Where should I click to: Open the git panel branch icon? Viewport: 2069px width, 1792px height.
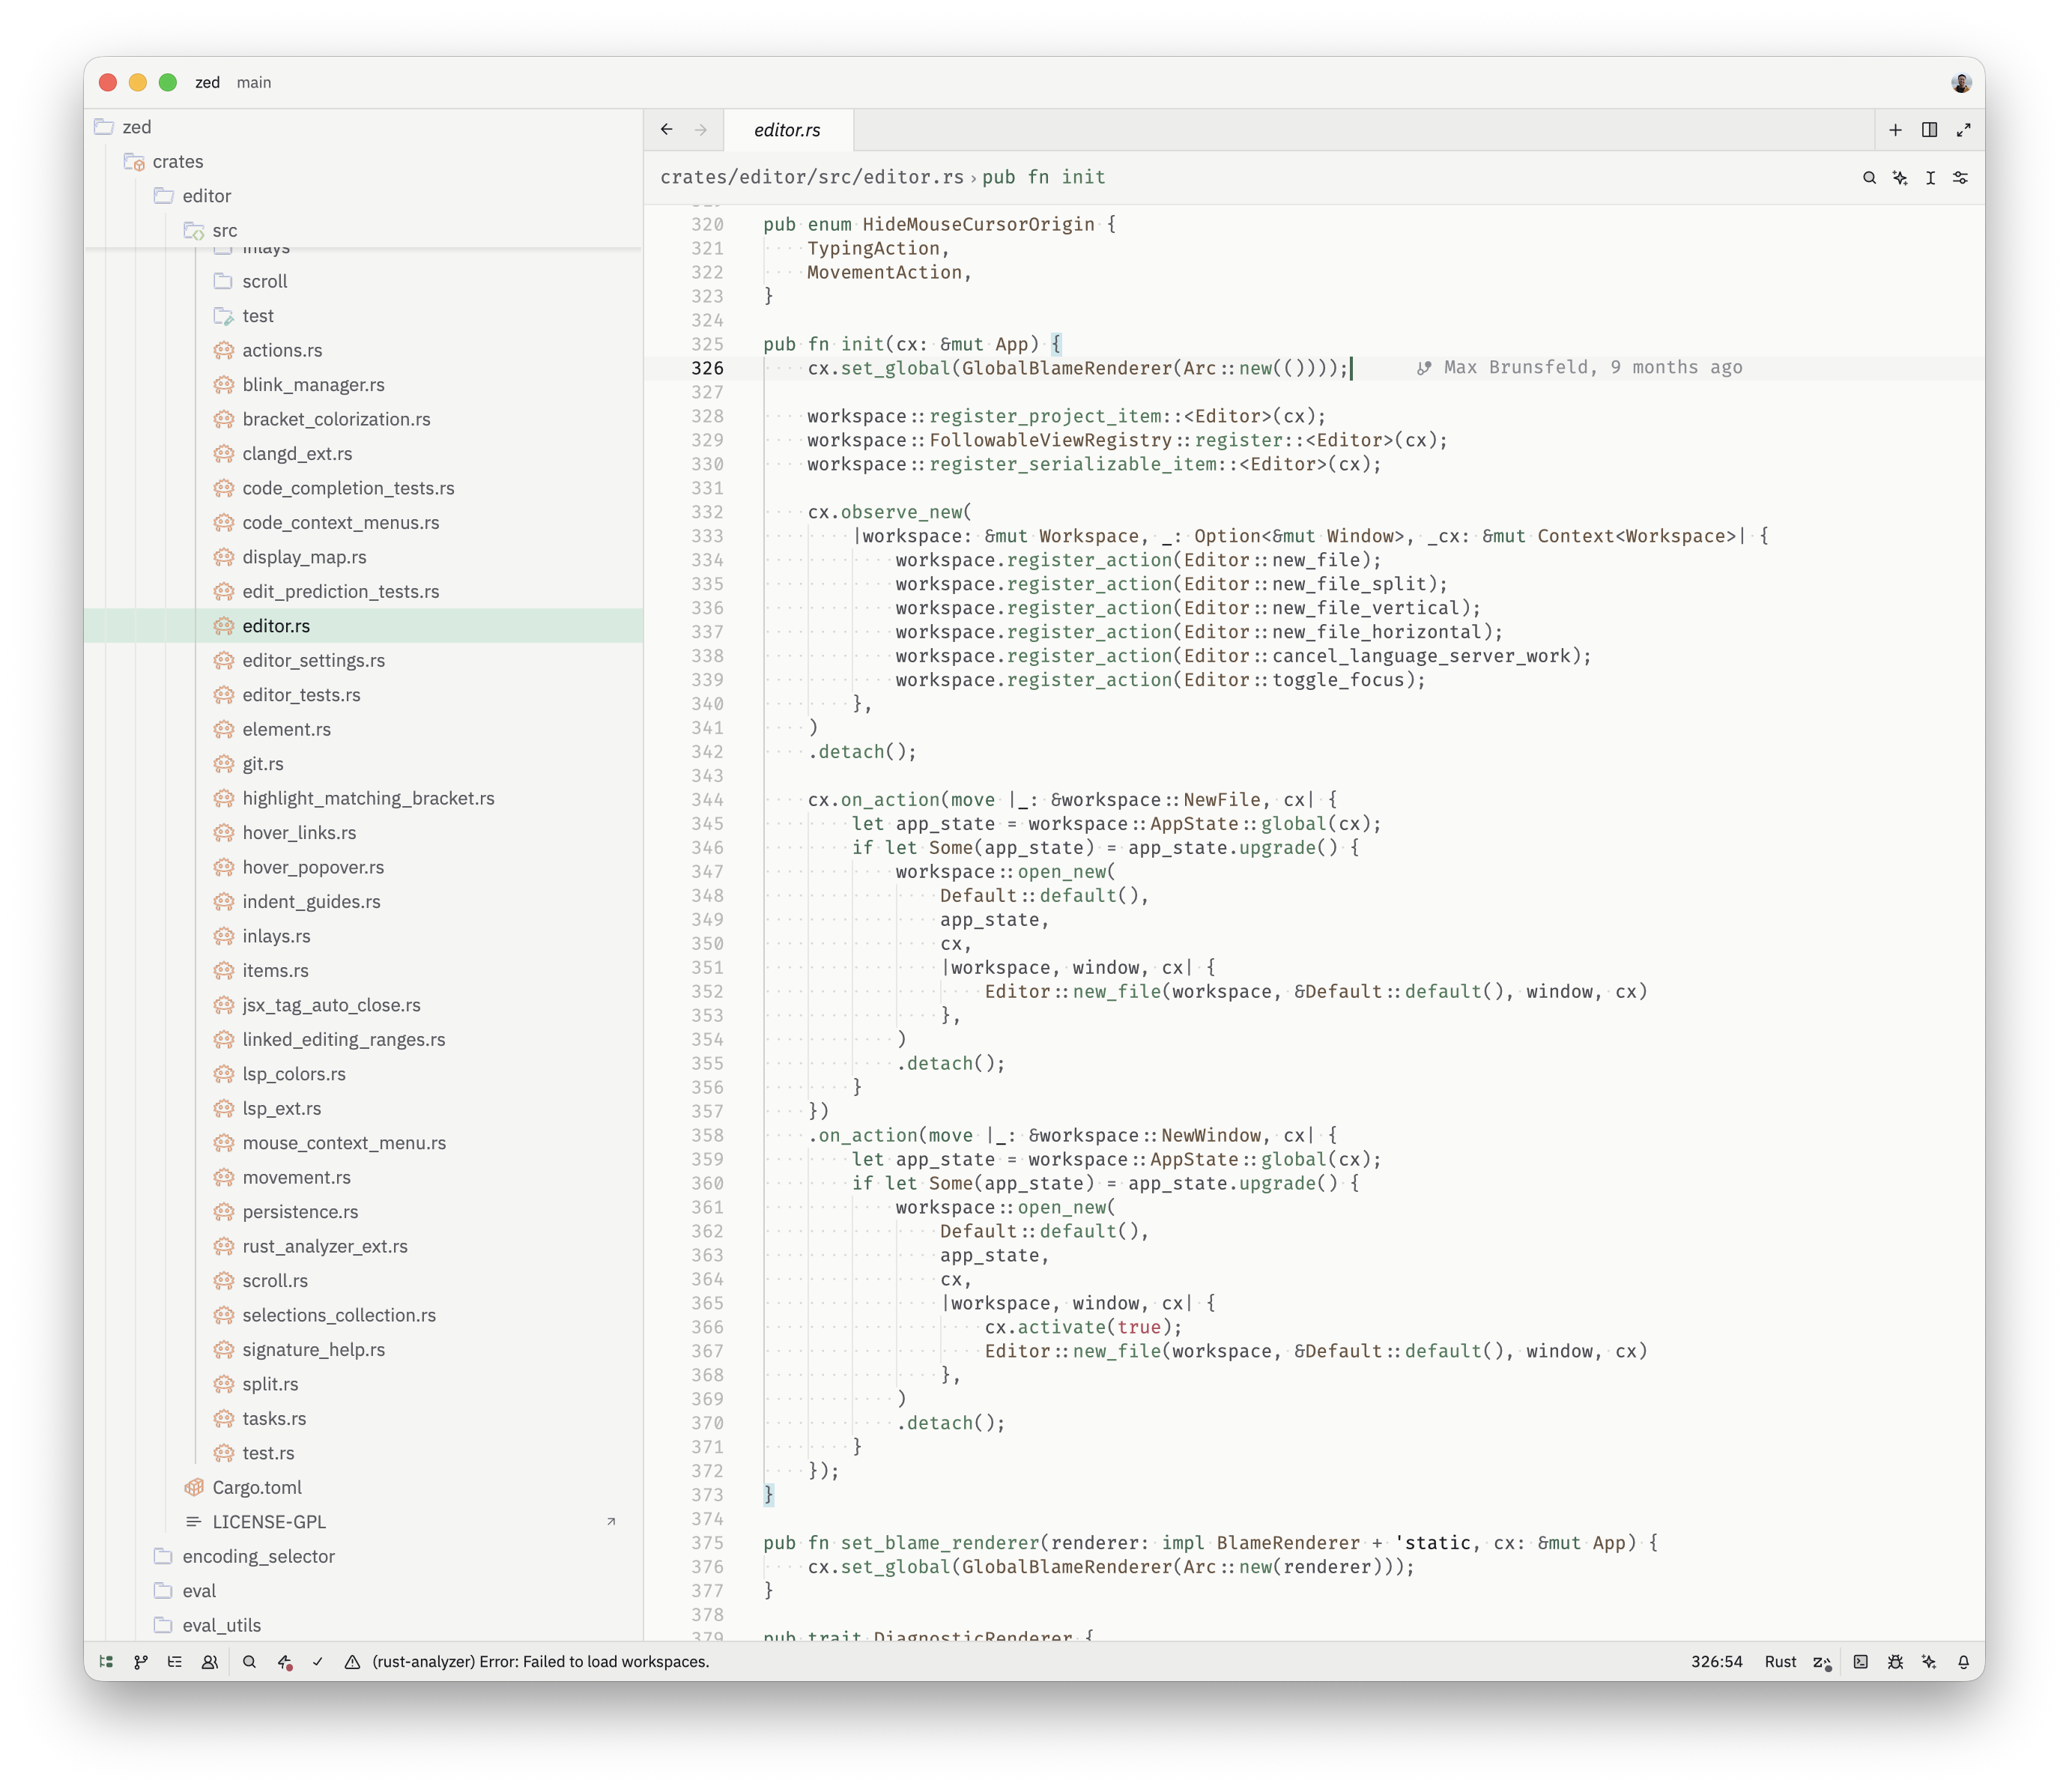click(x=141, y=1661)
